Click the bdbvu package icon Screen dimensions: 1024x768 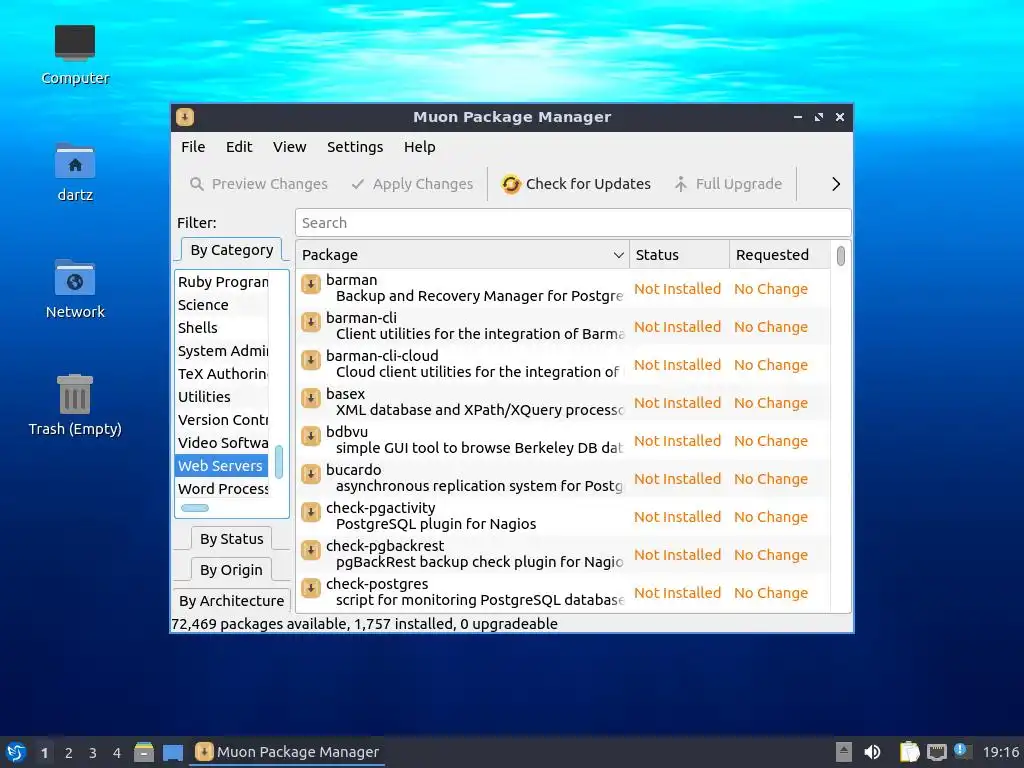click(311, 436)
